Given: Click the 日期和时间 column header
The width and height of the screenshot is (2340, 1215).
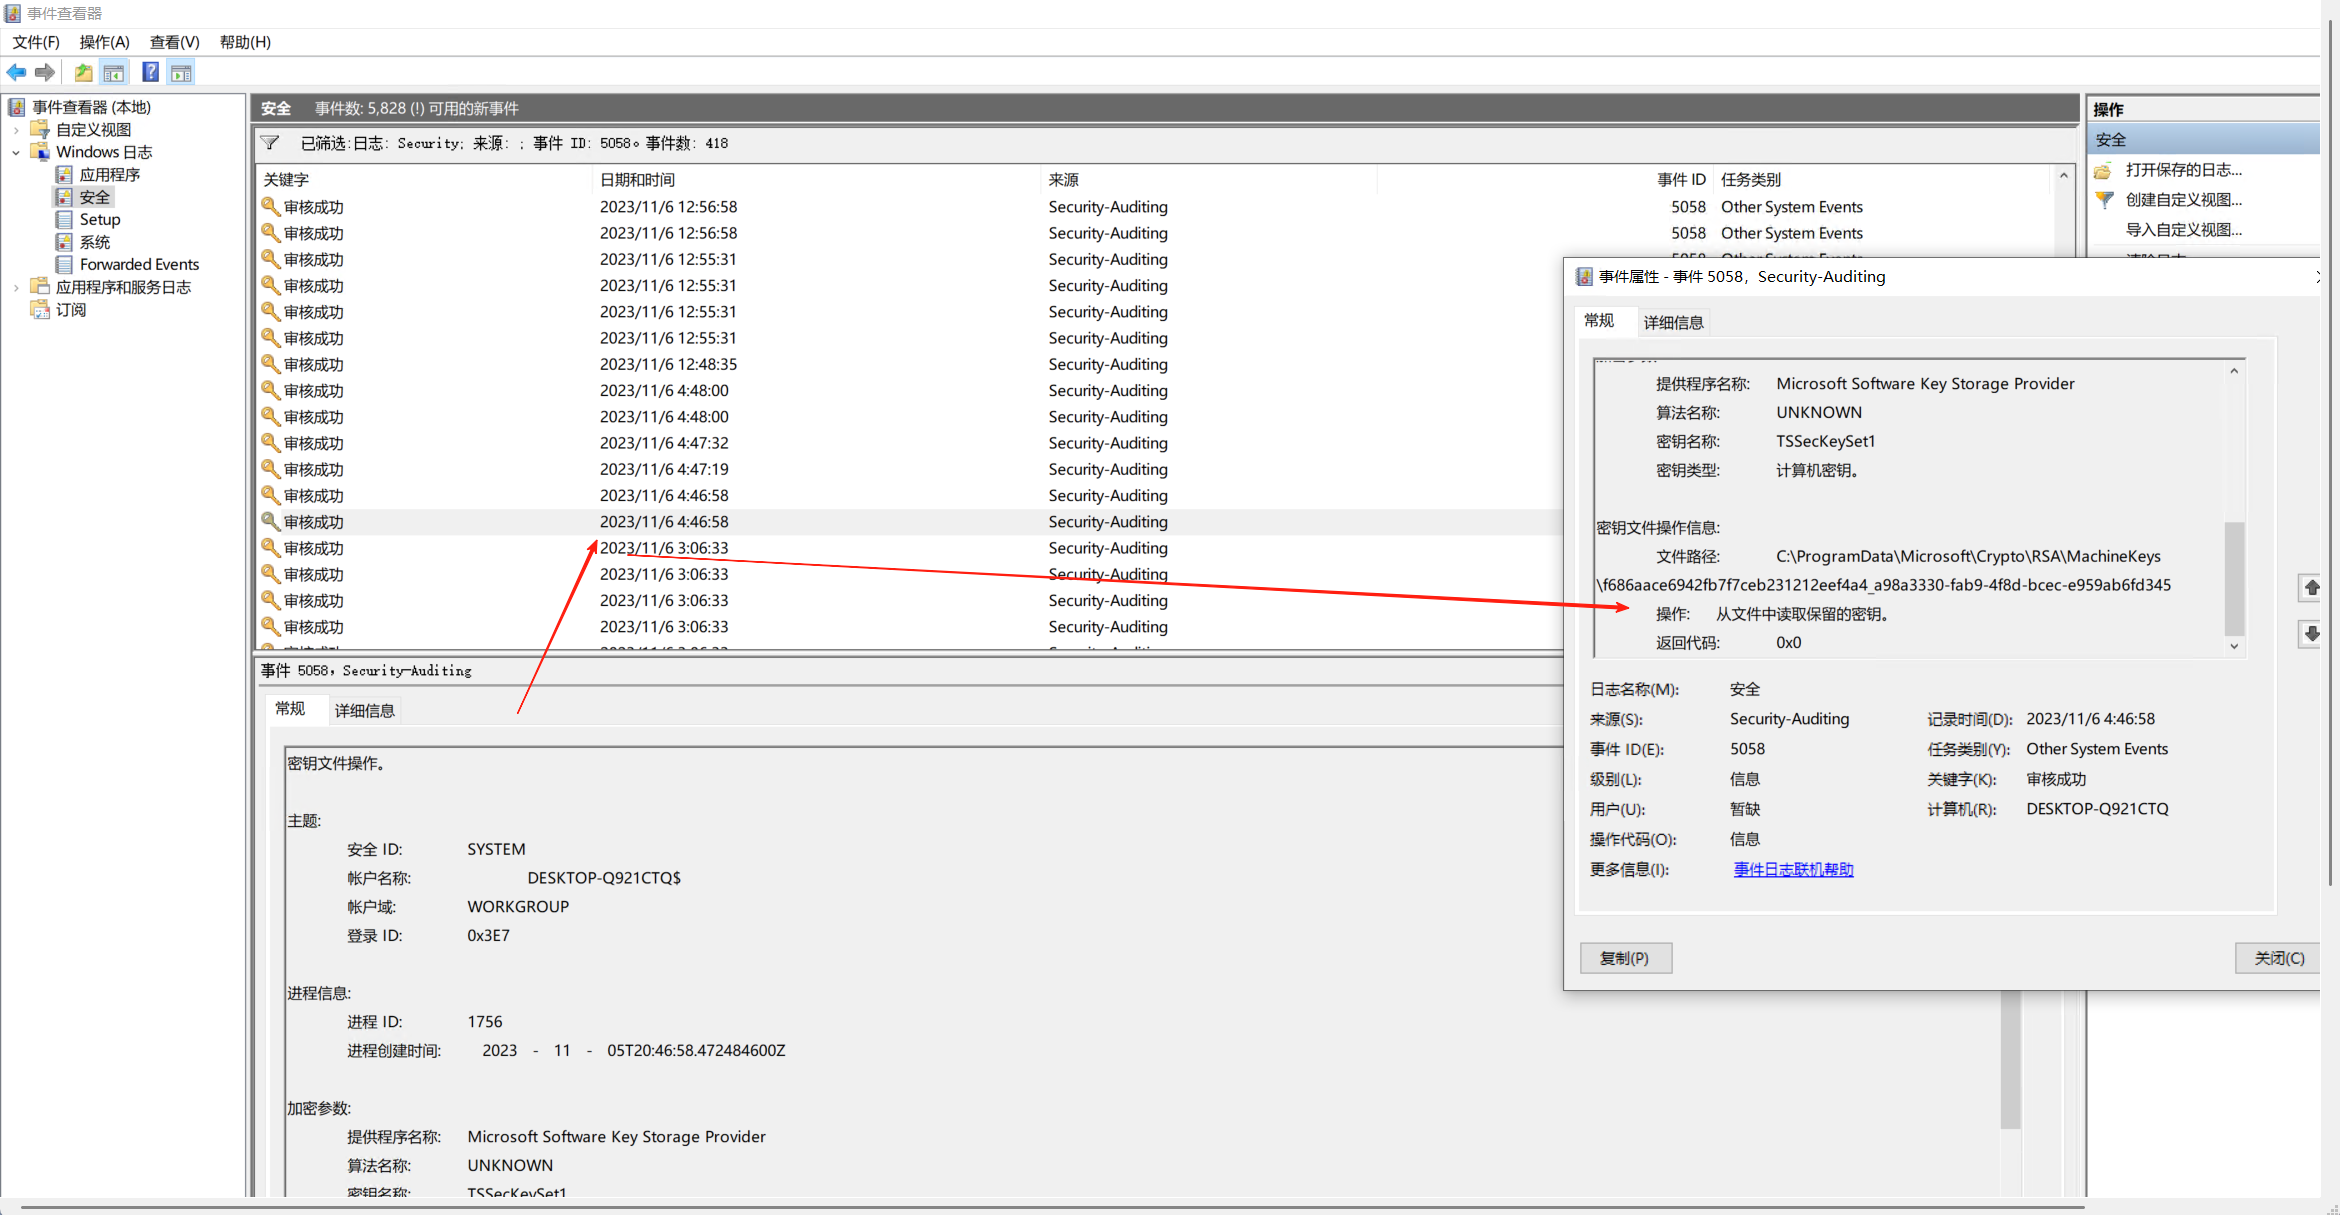Looking at the screenshot, I should pos(637,180).
